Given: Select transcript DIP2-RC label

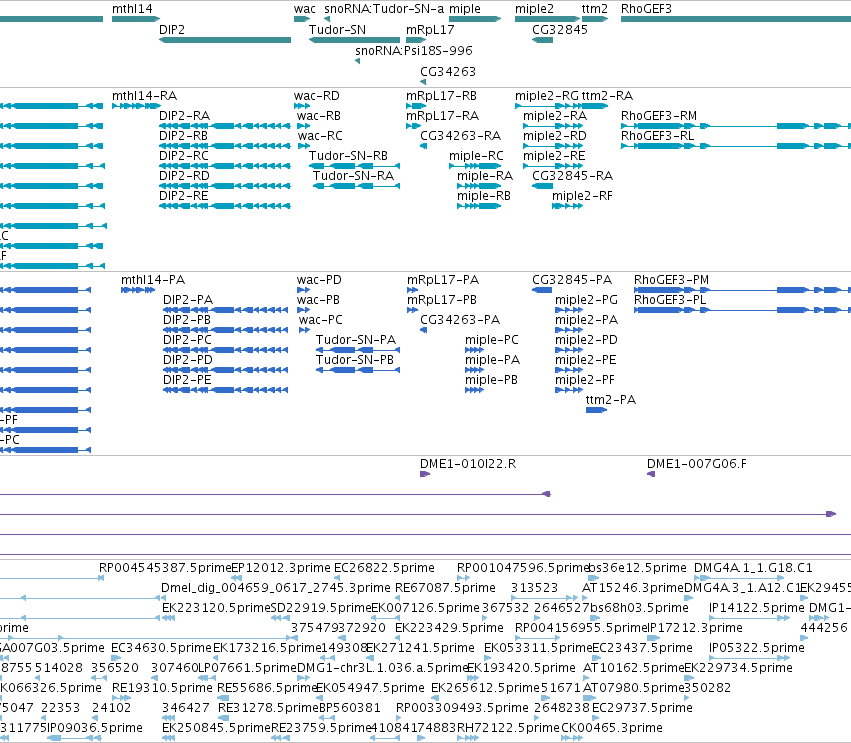Looking at the screenshot, I should coord(183,156).
